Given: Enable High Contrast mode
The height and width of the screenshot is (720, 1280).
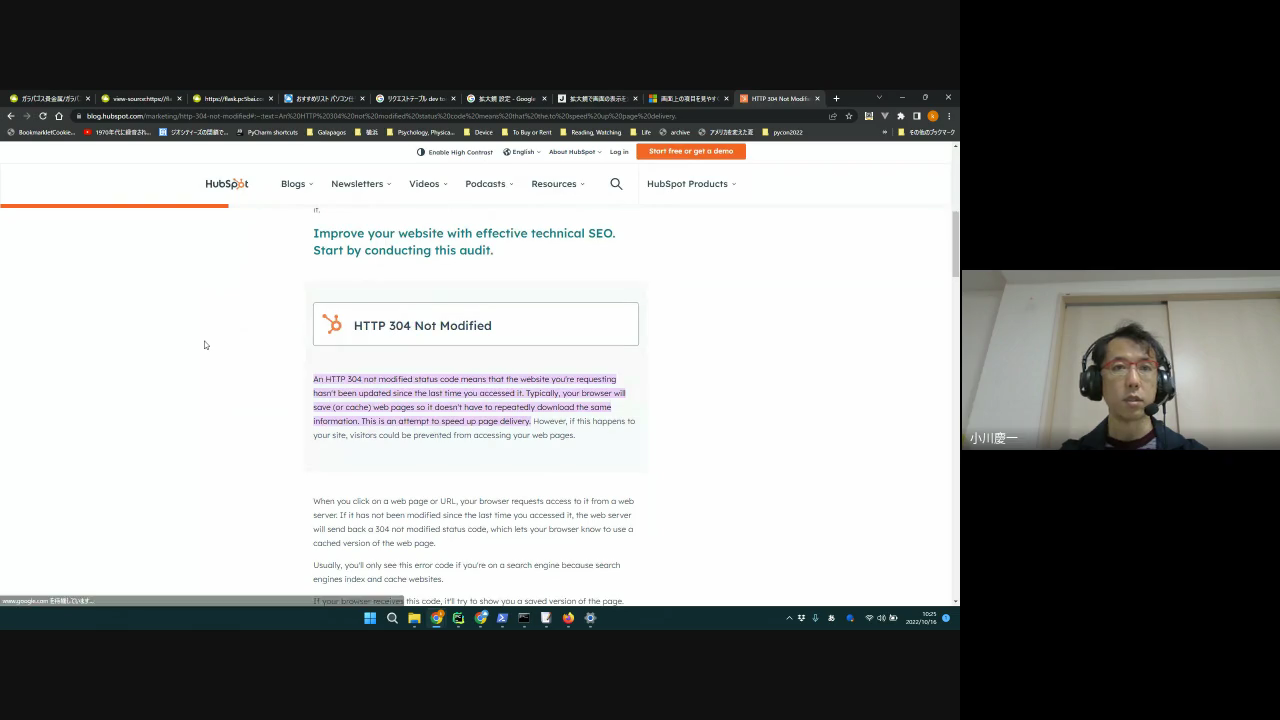Looking at the screenshot, I should click(455, 152).
